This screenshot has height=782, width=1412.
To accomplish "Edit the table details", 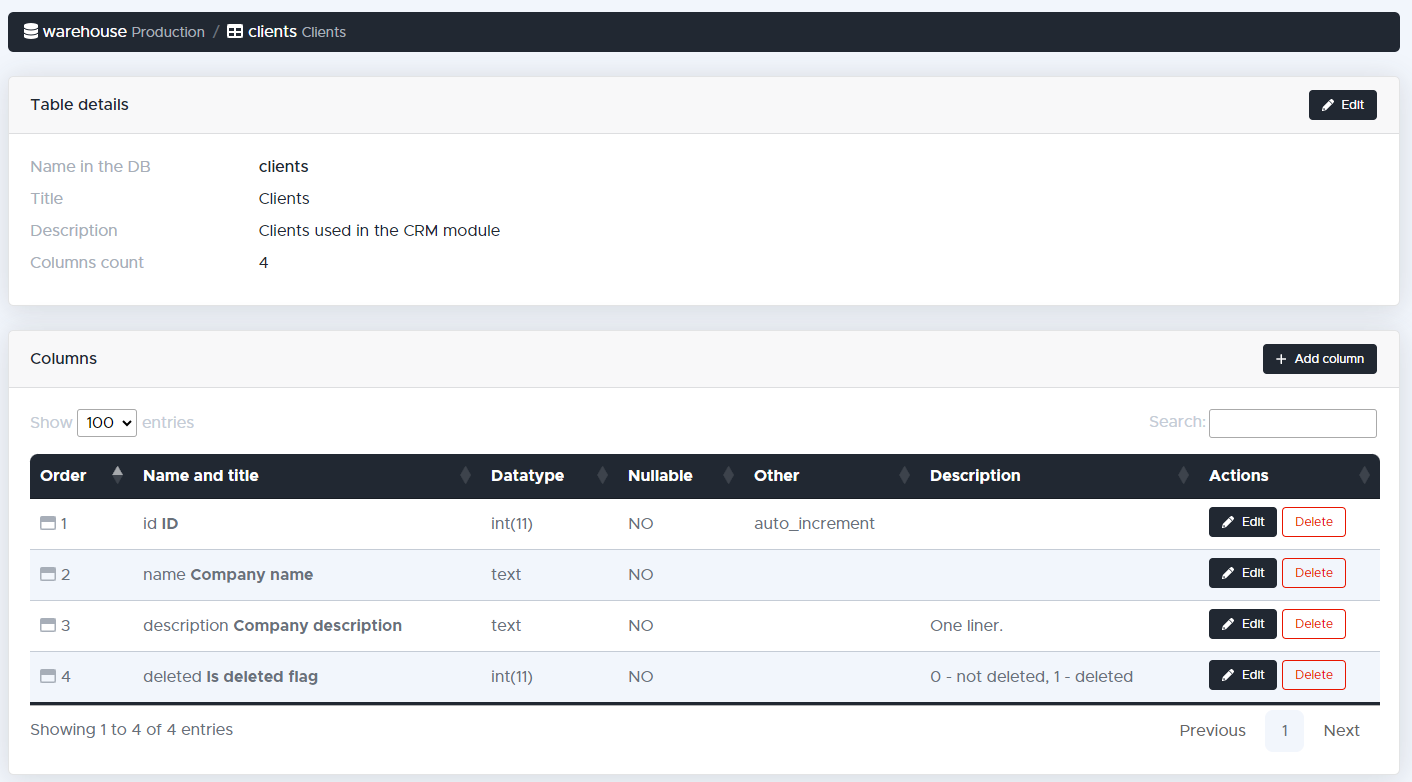I will click(x=1342, y=105).
